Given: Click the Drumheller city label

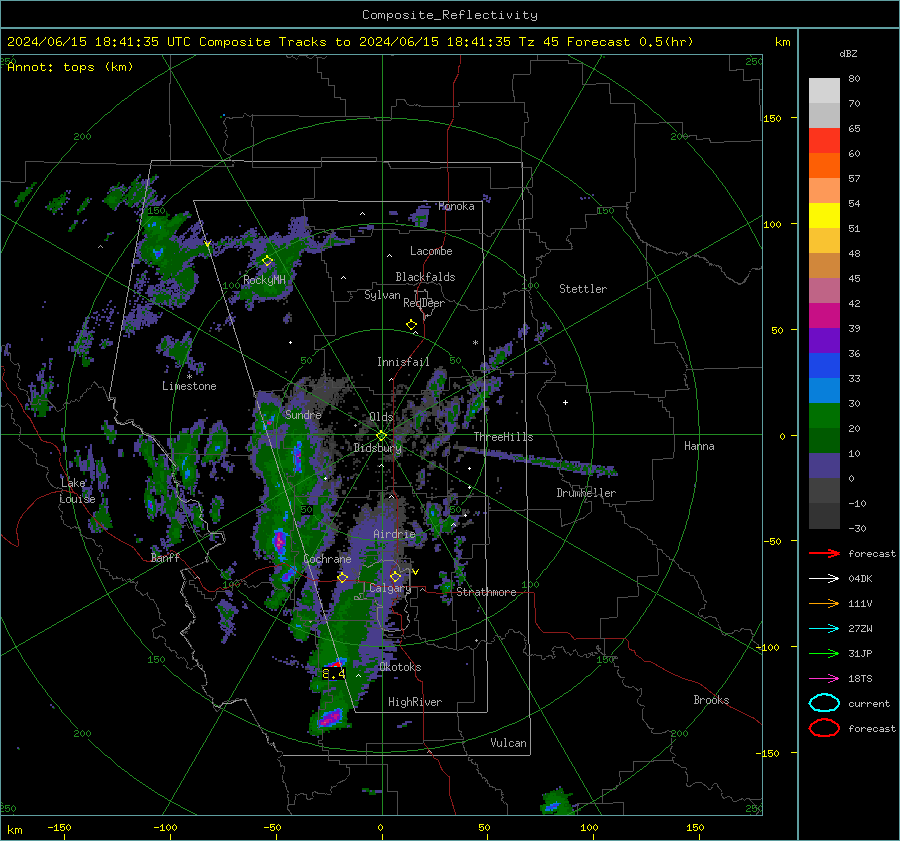Looking at the screenshot, I should (586, 493).
